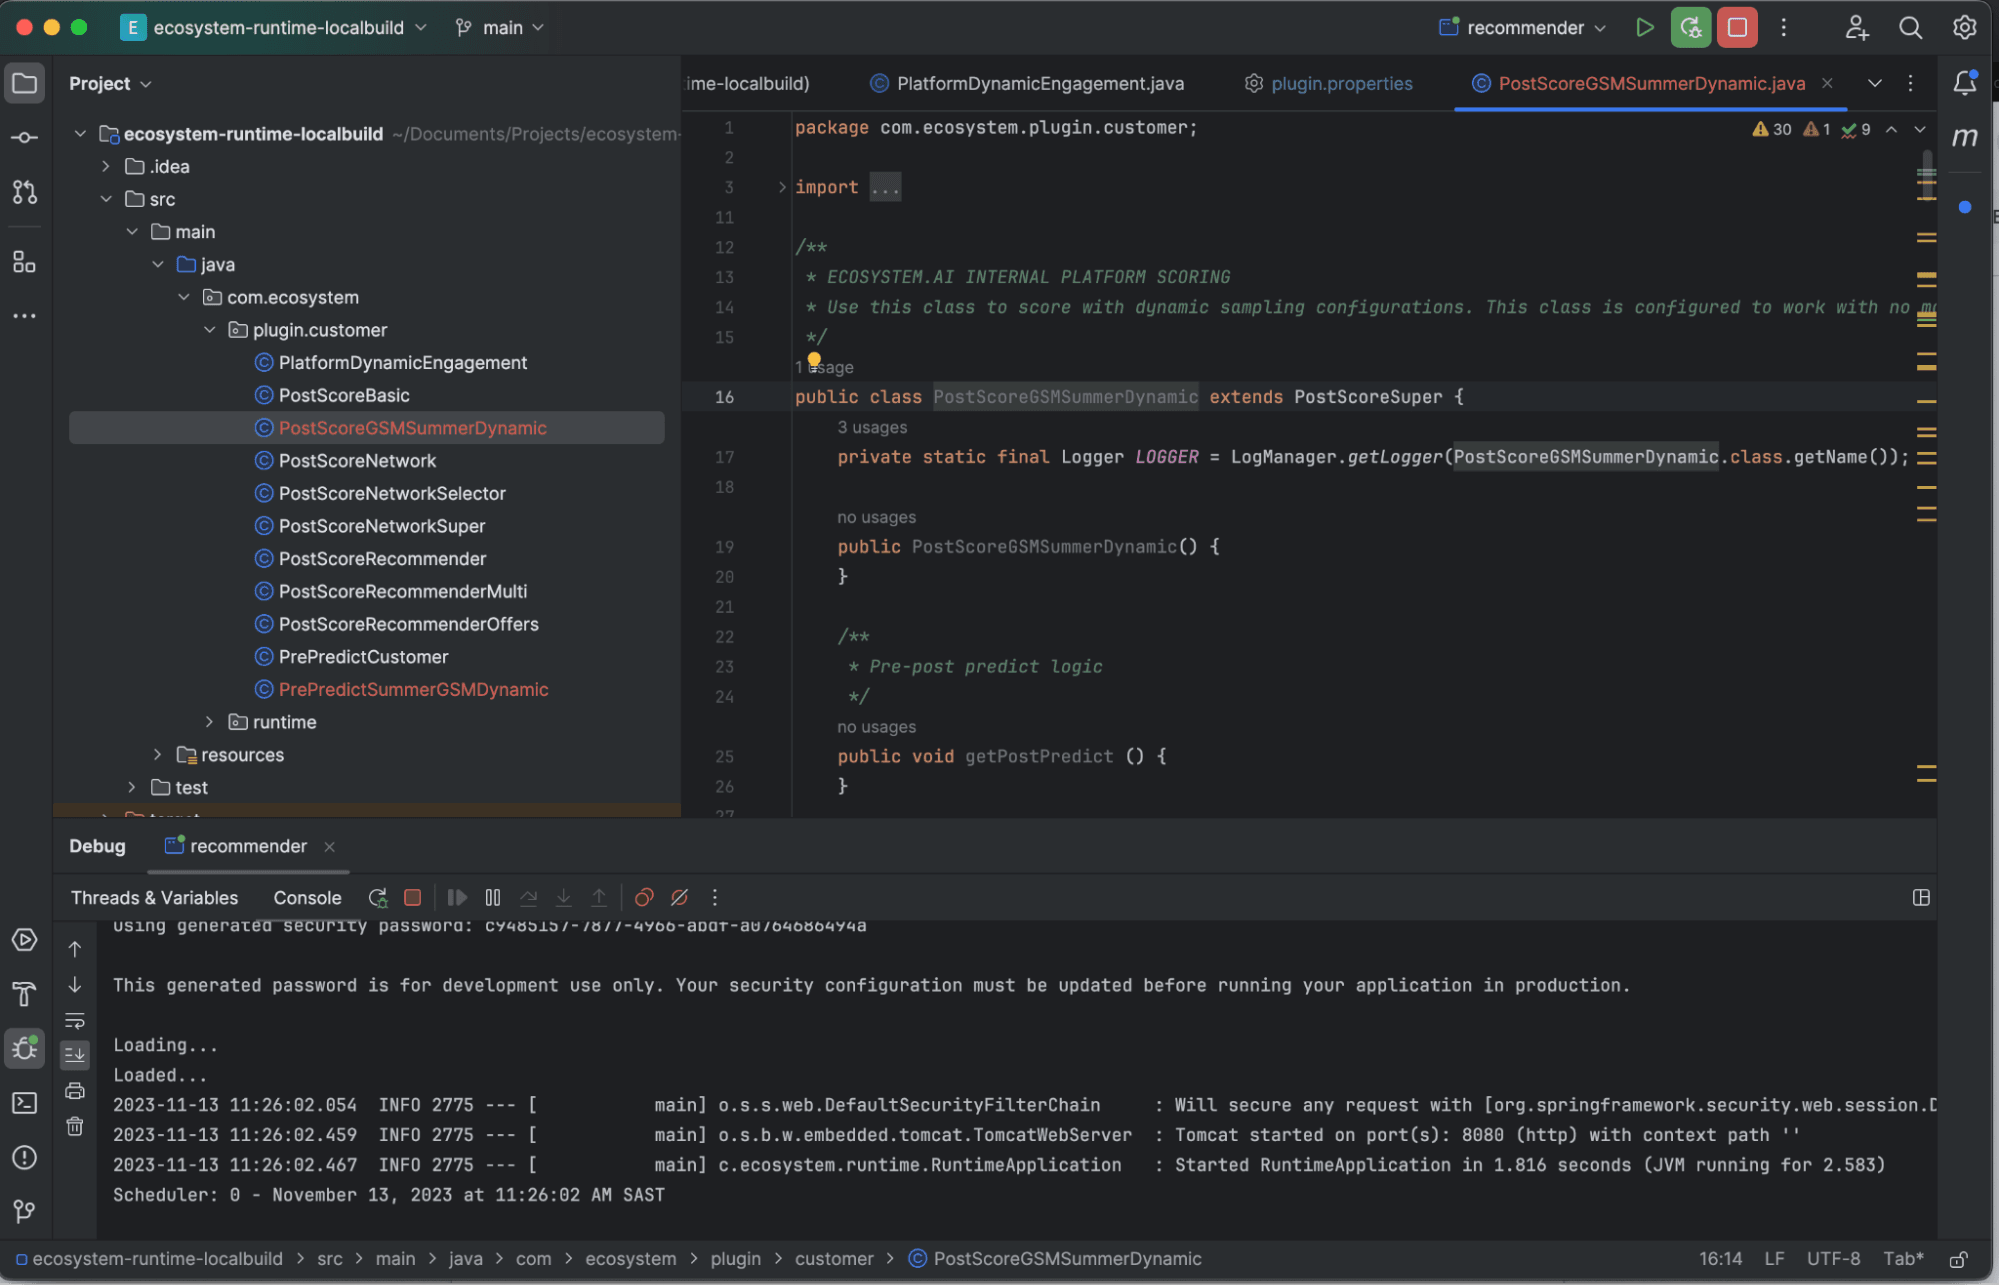Viewport: 1999px width, 1285px height.
Task: Open the Terminal tool window
Action: [24, 1102]
